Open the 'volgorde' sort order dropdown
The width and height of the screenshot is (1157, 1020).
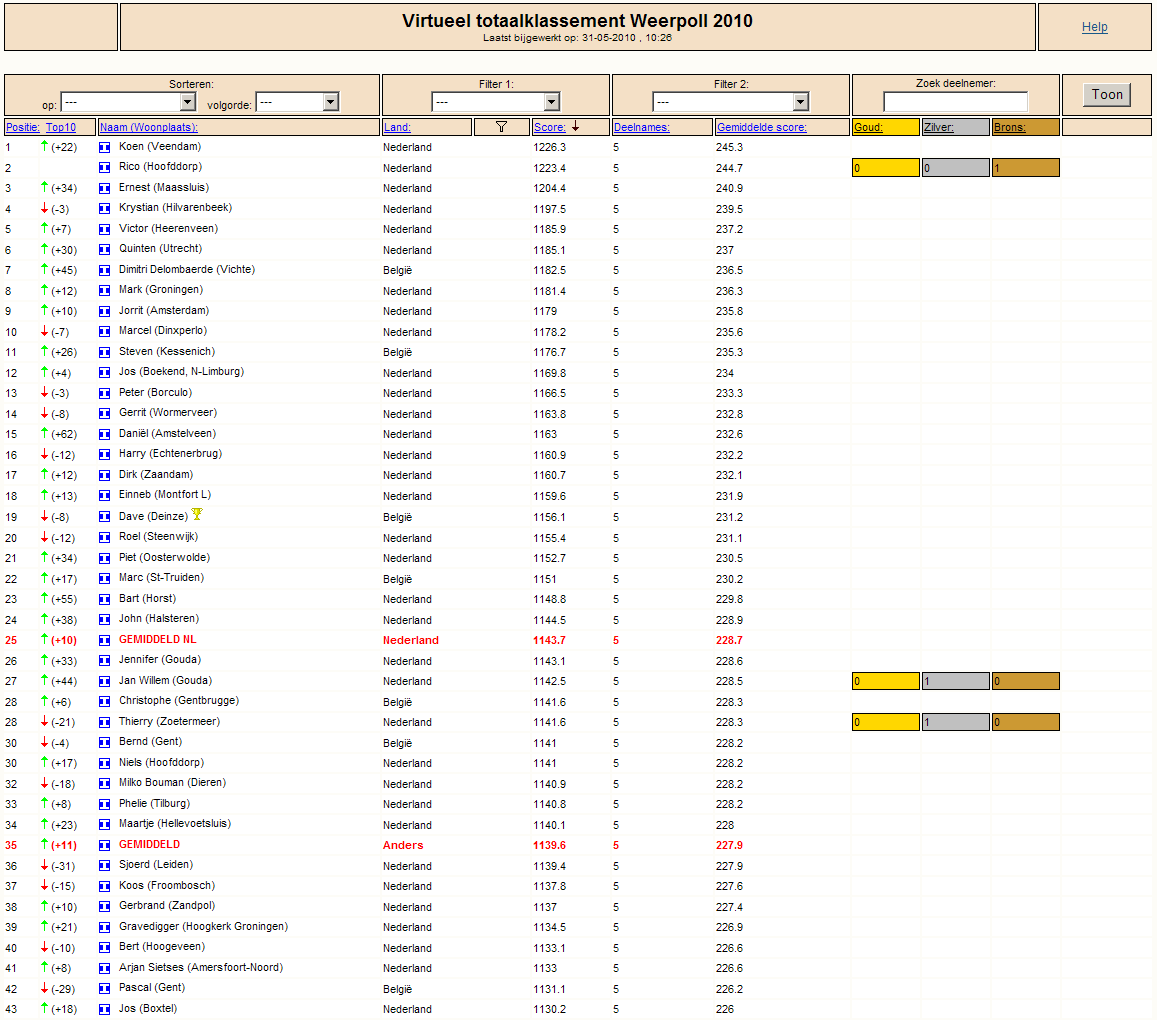pyautogui.click(x=297, y=102)
